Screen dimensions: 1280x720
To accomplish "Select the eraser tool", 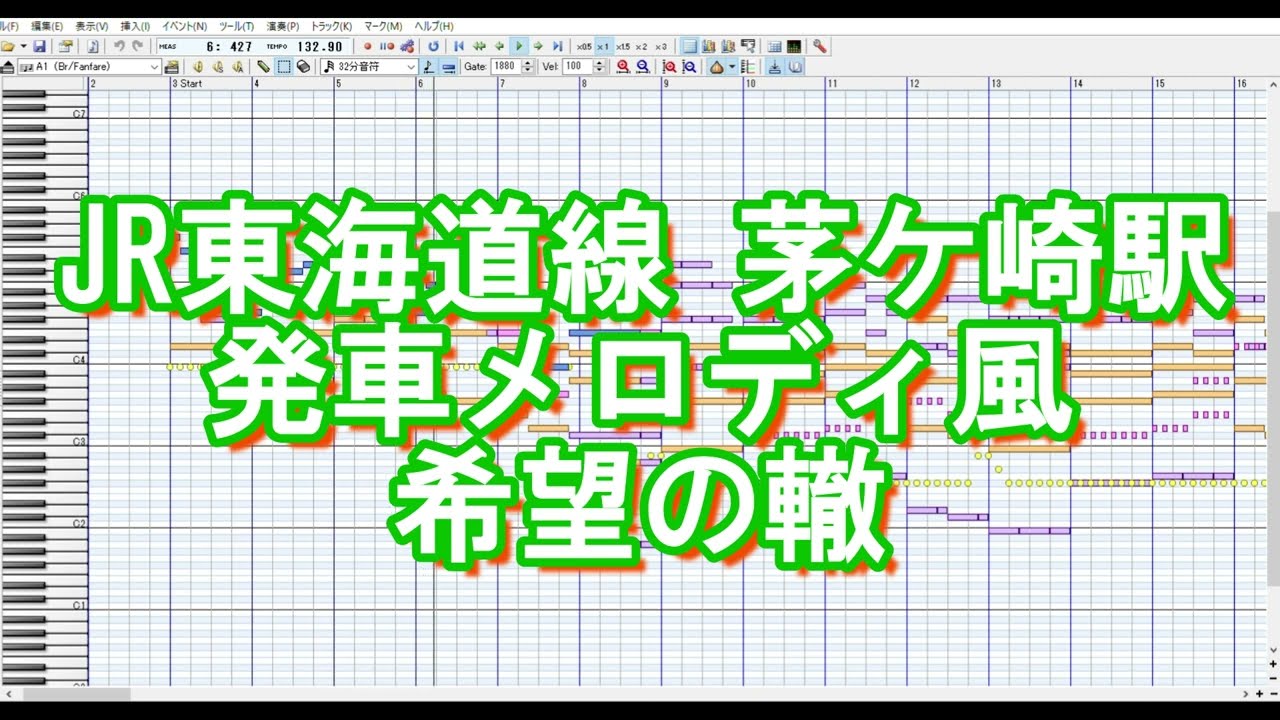I will [x=303, y=67].
